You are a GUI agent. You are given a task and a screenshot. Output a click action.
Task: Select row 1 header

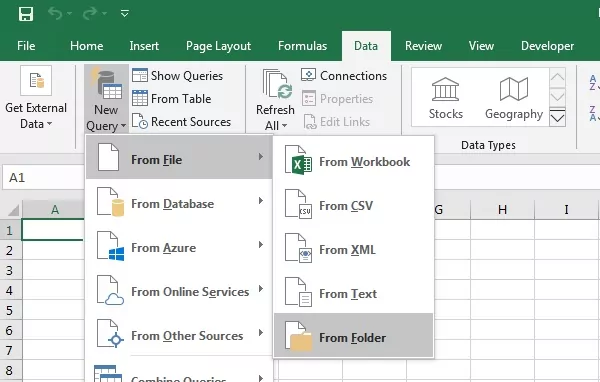click(10, 230)
